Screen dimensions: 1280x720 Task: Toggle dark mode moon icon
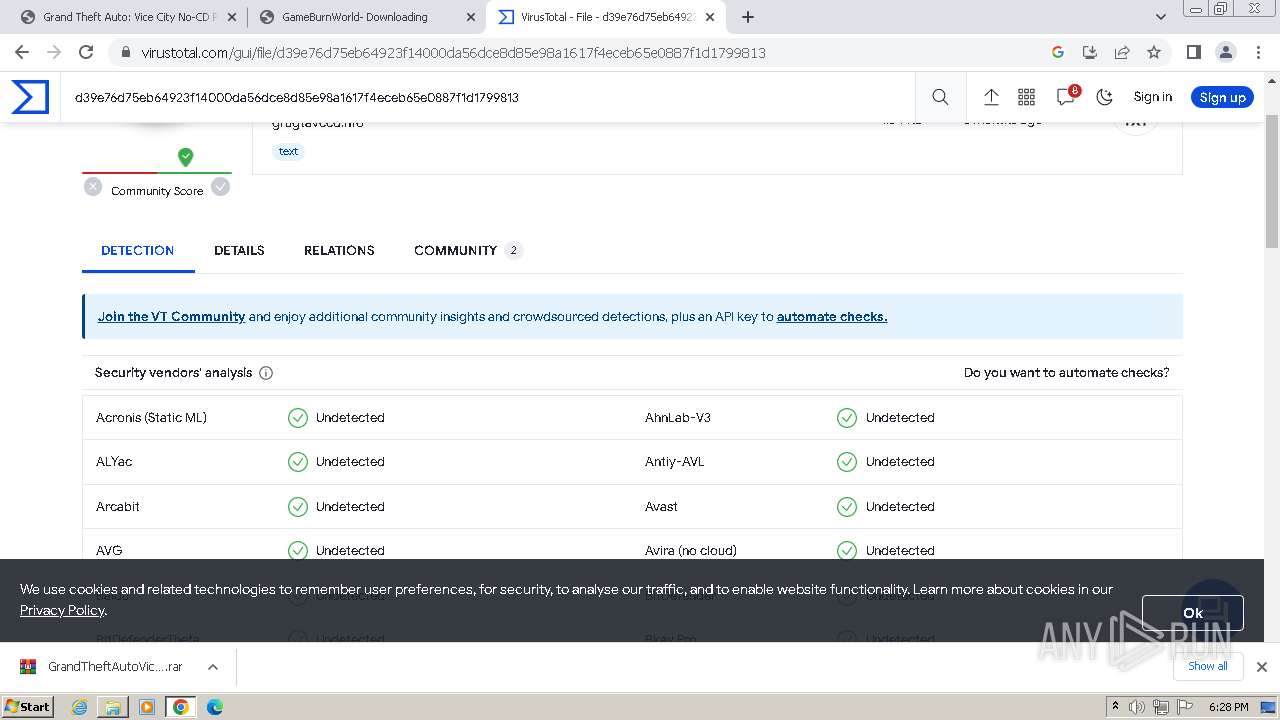[x=1104, y=97]
